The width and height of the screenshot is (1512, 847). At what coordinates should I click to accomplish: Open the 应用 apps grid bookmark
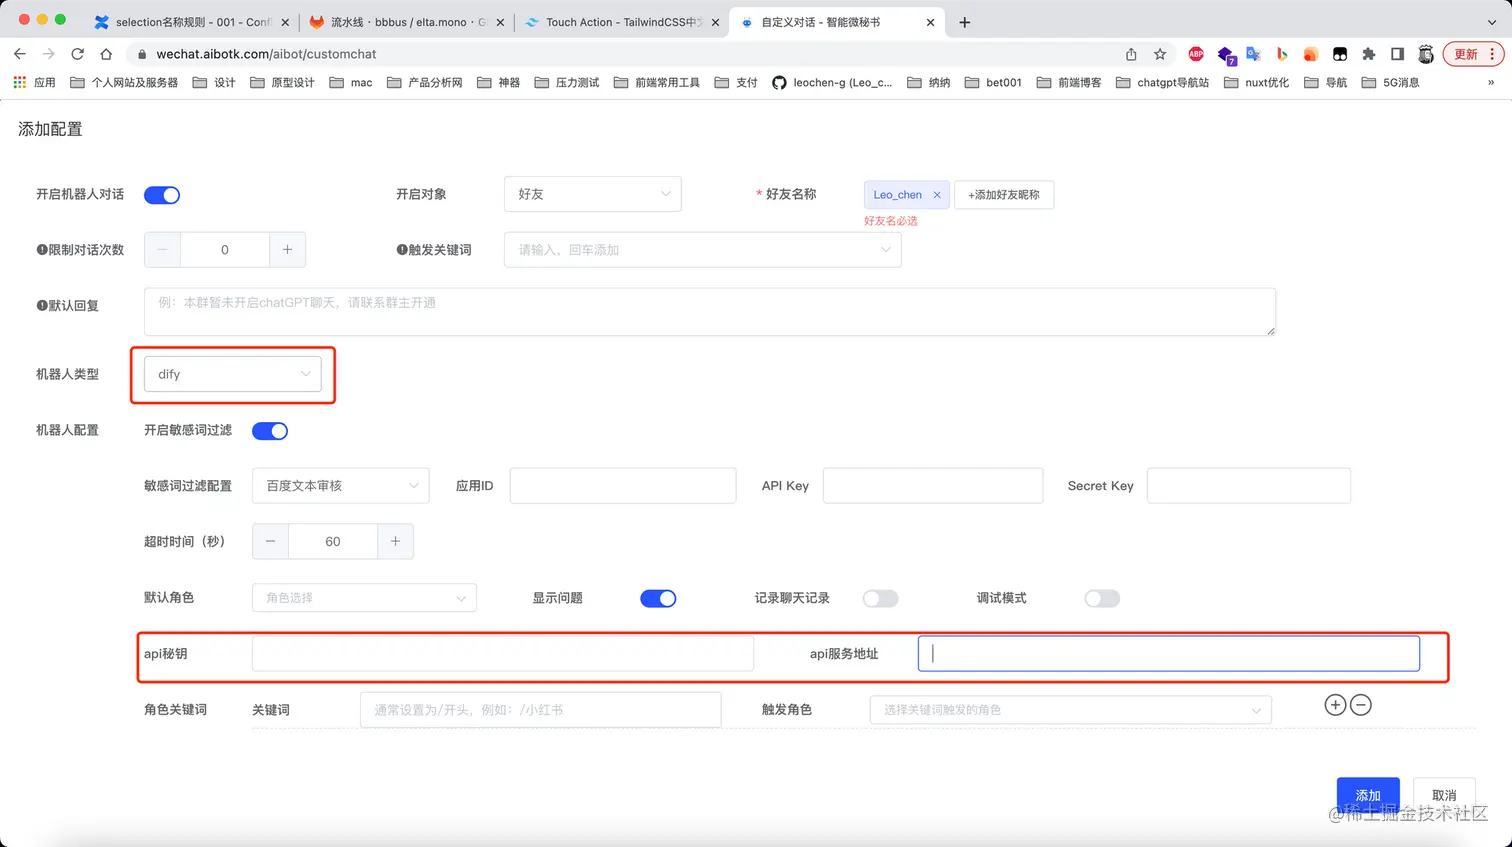coord(34,83)
